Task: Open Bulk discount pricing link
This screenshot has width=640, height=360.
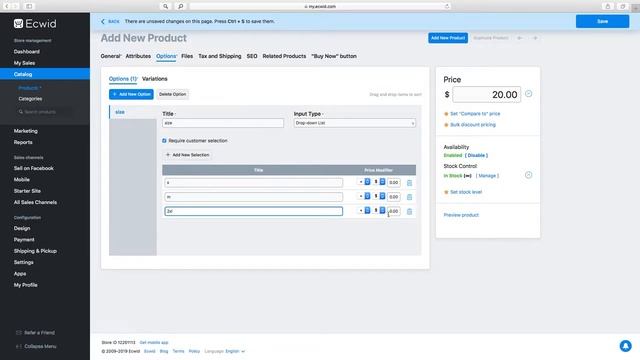Action: (473, 125)
